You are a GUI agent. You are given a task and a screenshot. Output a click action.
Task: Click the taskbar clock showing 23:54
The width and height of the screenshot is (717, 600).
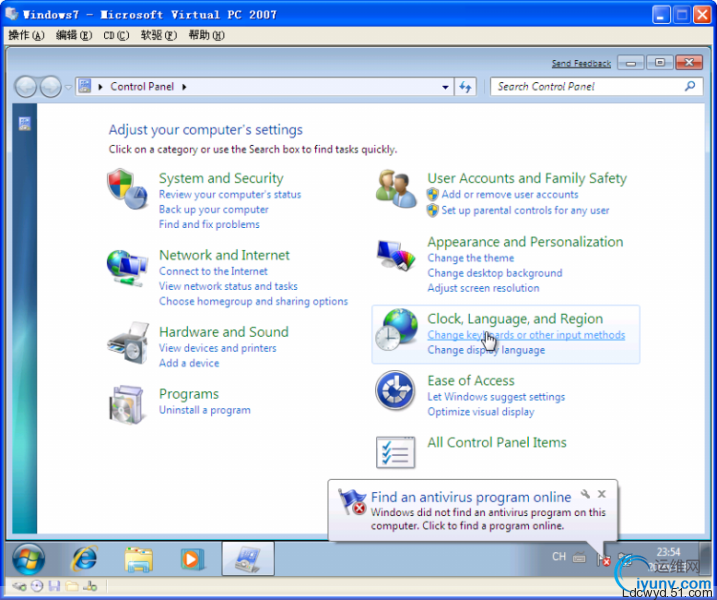point(668,552)
